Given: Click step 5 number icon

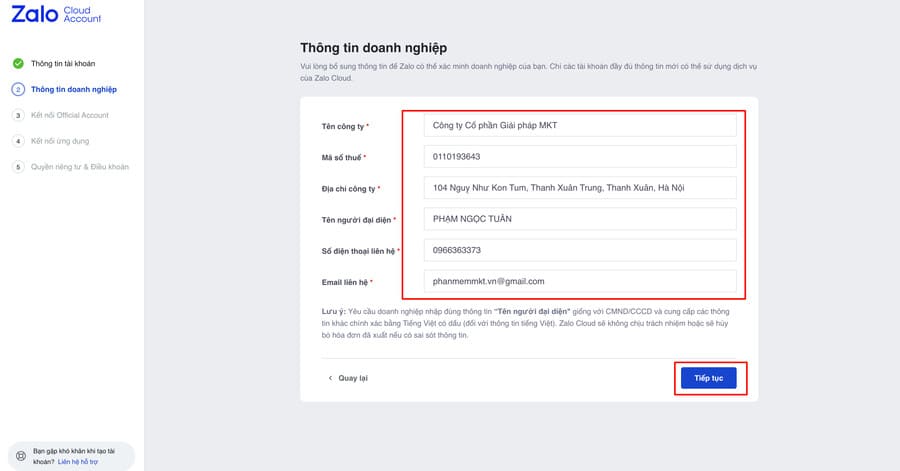Looking at the screenshot, I should (18, 167).
